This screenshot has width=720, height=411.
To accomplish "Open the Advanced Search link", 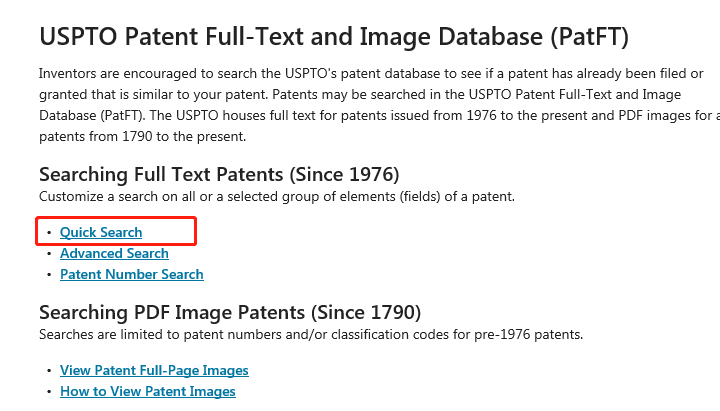I will (x=114, y=253).
